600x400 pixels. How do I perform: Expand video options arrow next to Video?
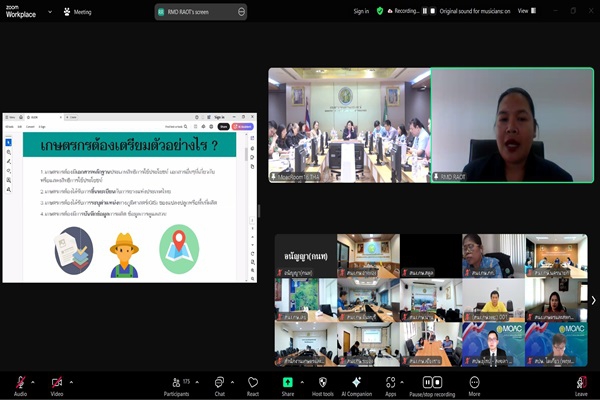point(72,382)
